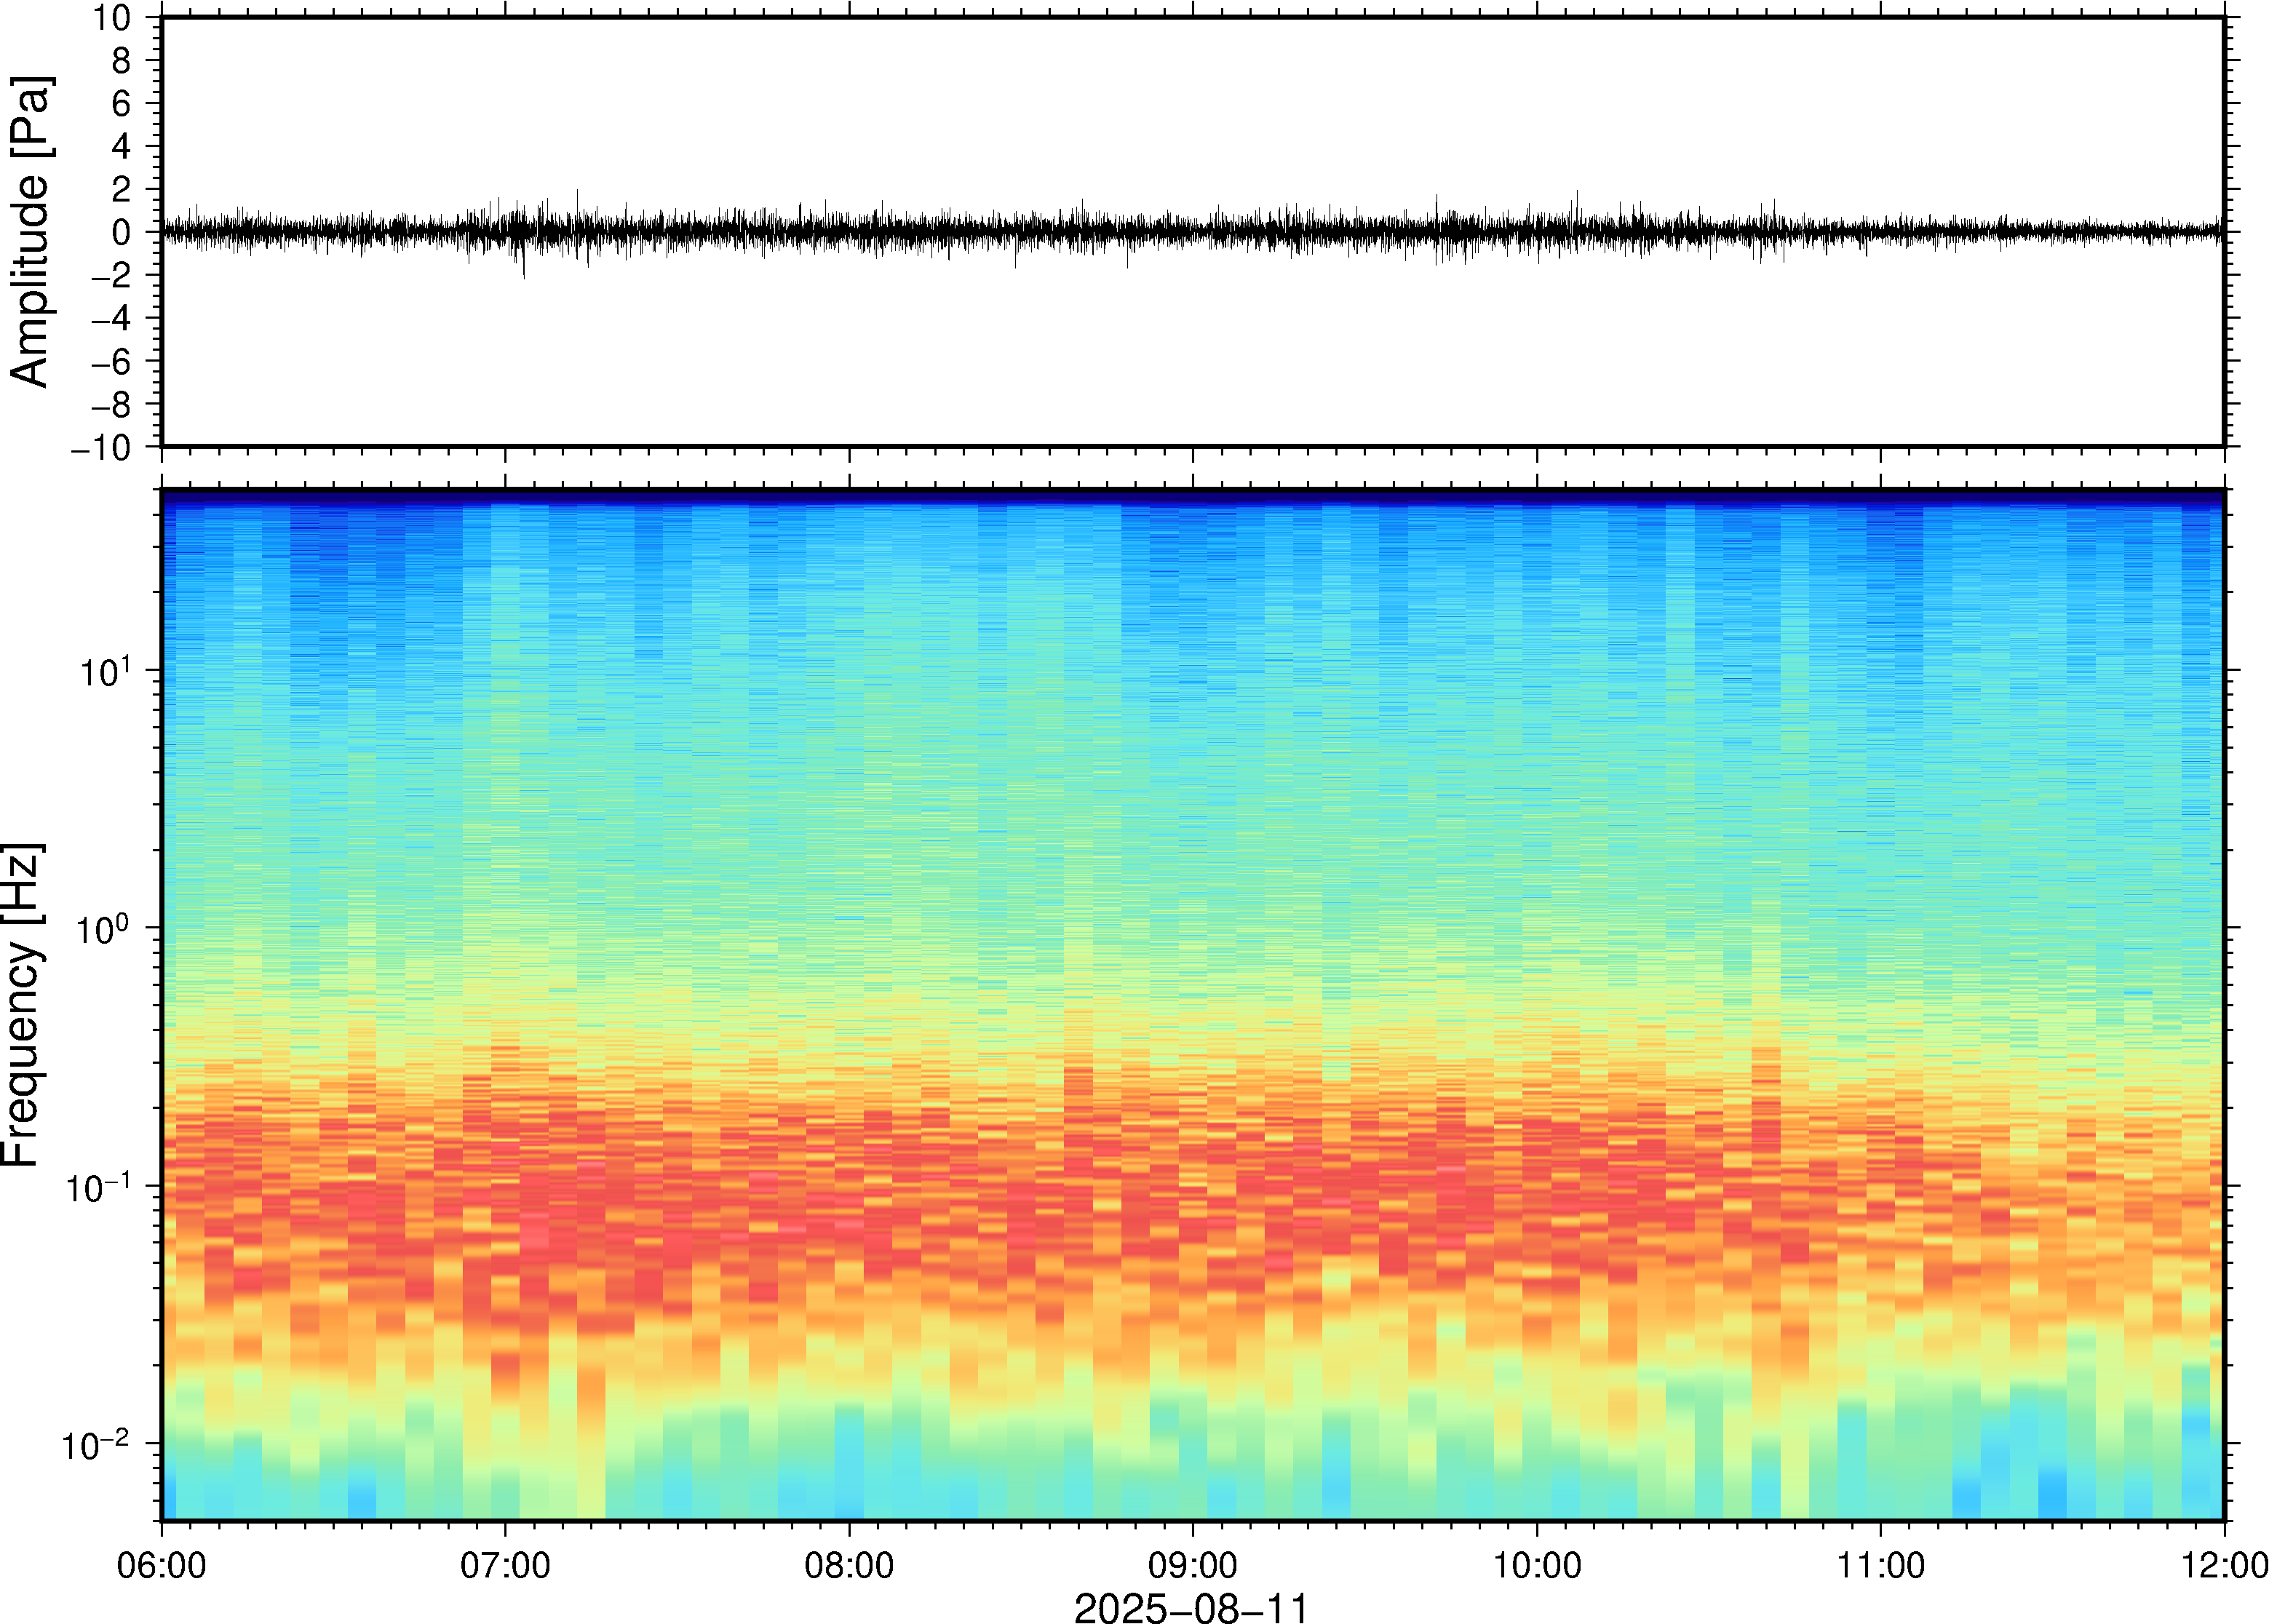The image size is (2269, 1624).
Task: Click the 10⁻² frequency tick label
Action: (97, 1443)
